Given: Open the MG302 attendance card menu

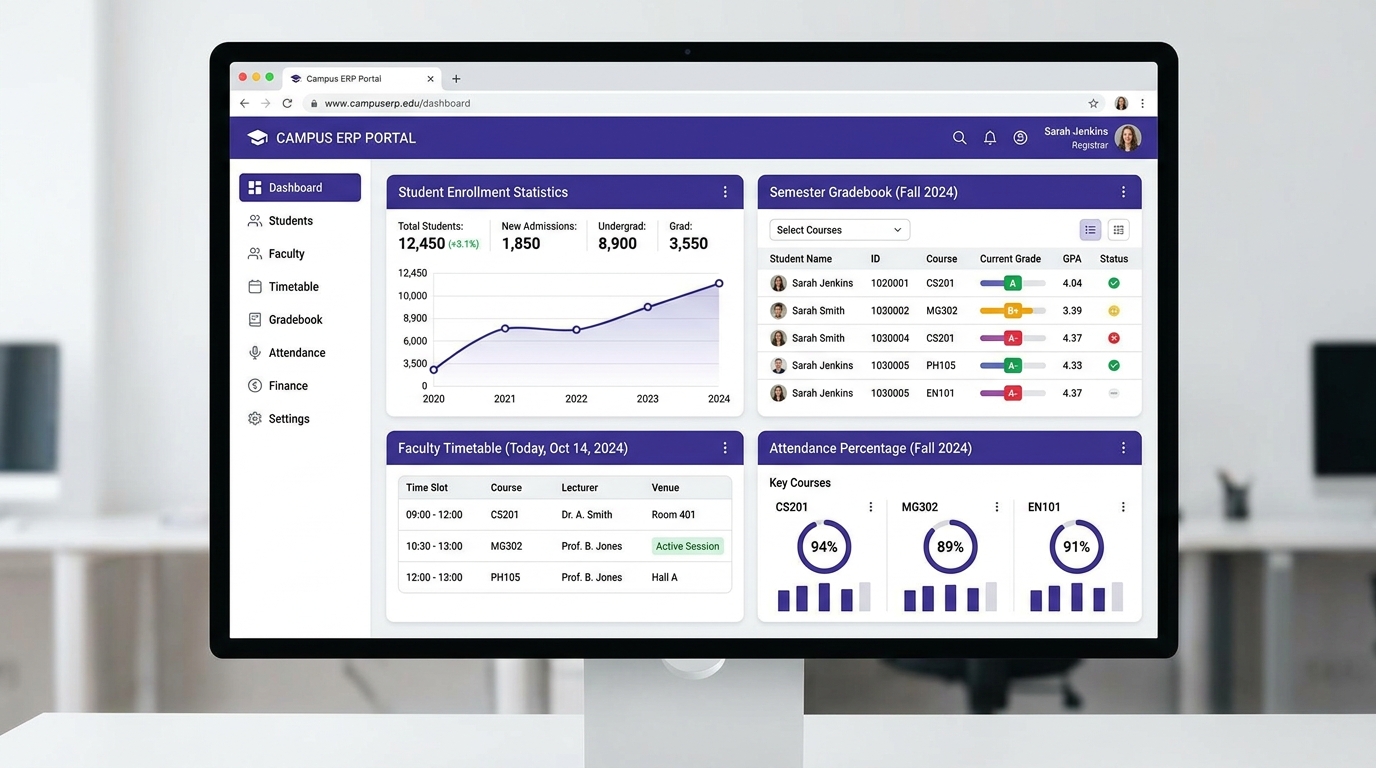Looking at the screenshot, I should pos(996,507).
